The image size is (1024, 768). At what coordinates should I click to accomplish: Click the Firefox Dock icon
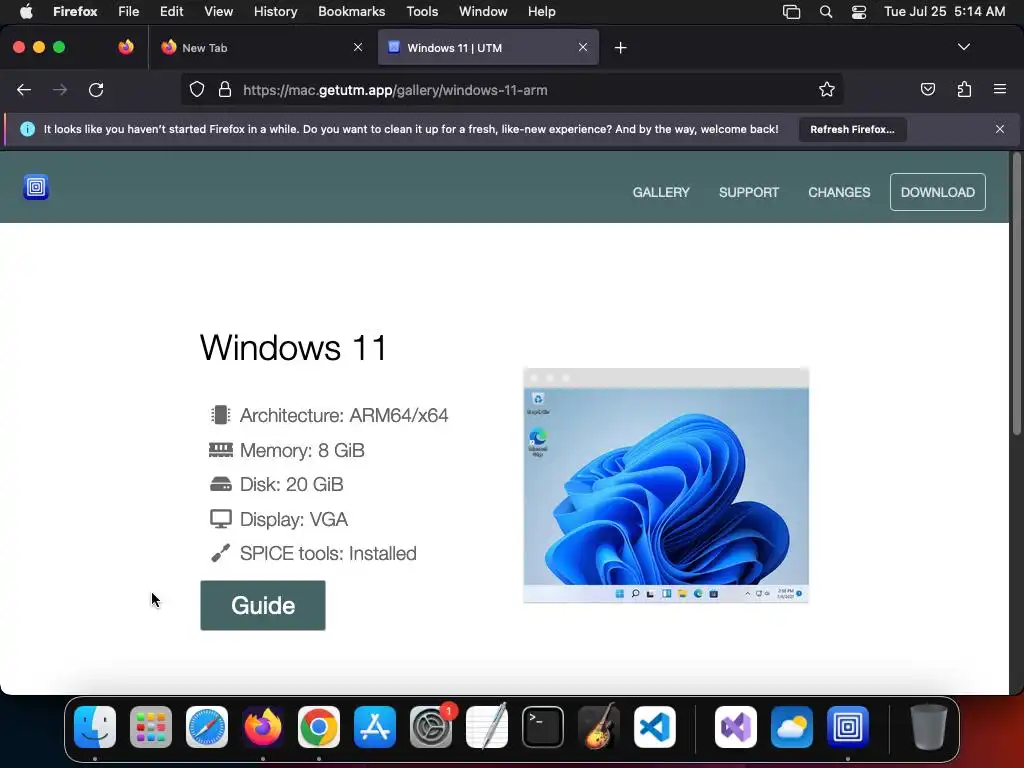coord(263,727)
